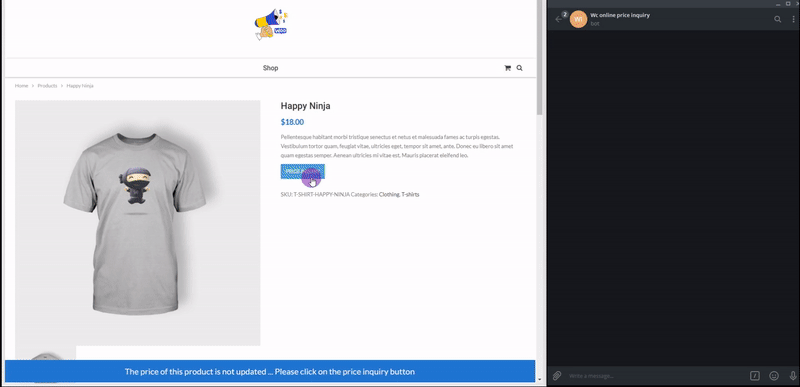Viewport: 800px width, 387px height.
Task: Open Products breadcrumb link
Action: coord(47,86)
